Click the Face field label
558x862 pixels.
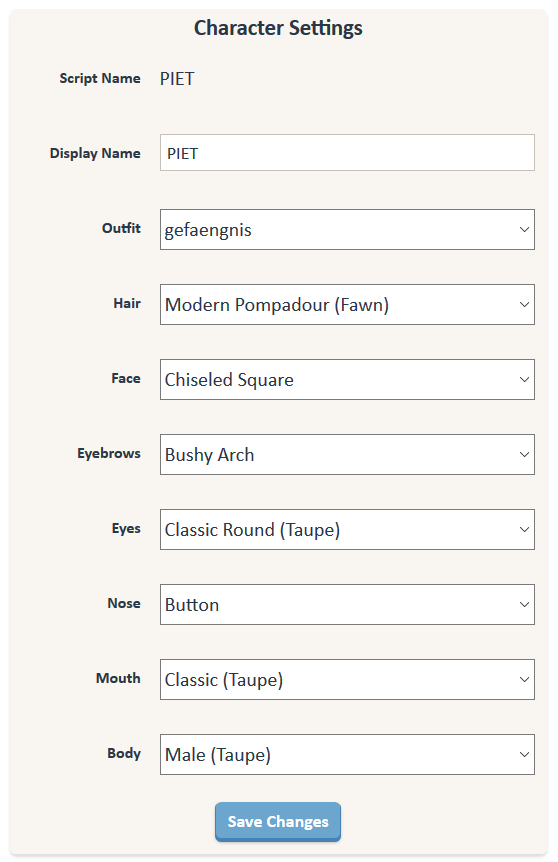point(126,378)
